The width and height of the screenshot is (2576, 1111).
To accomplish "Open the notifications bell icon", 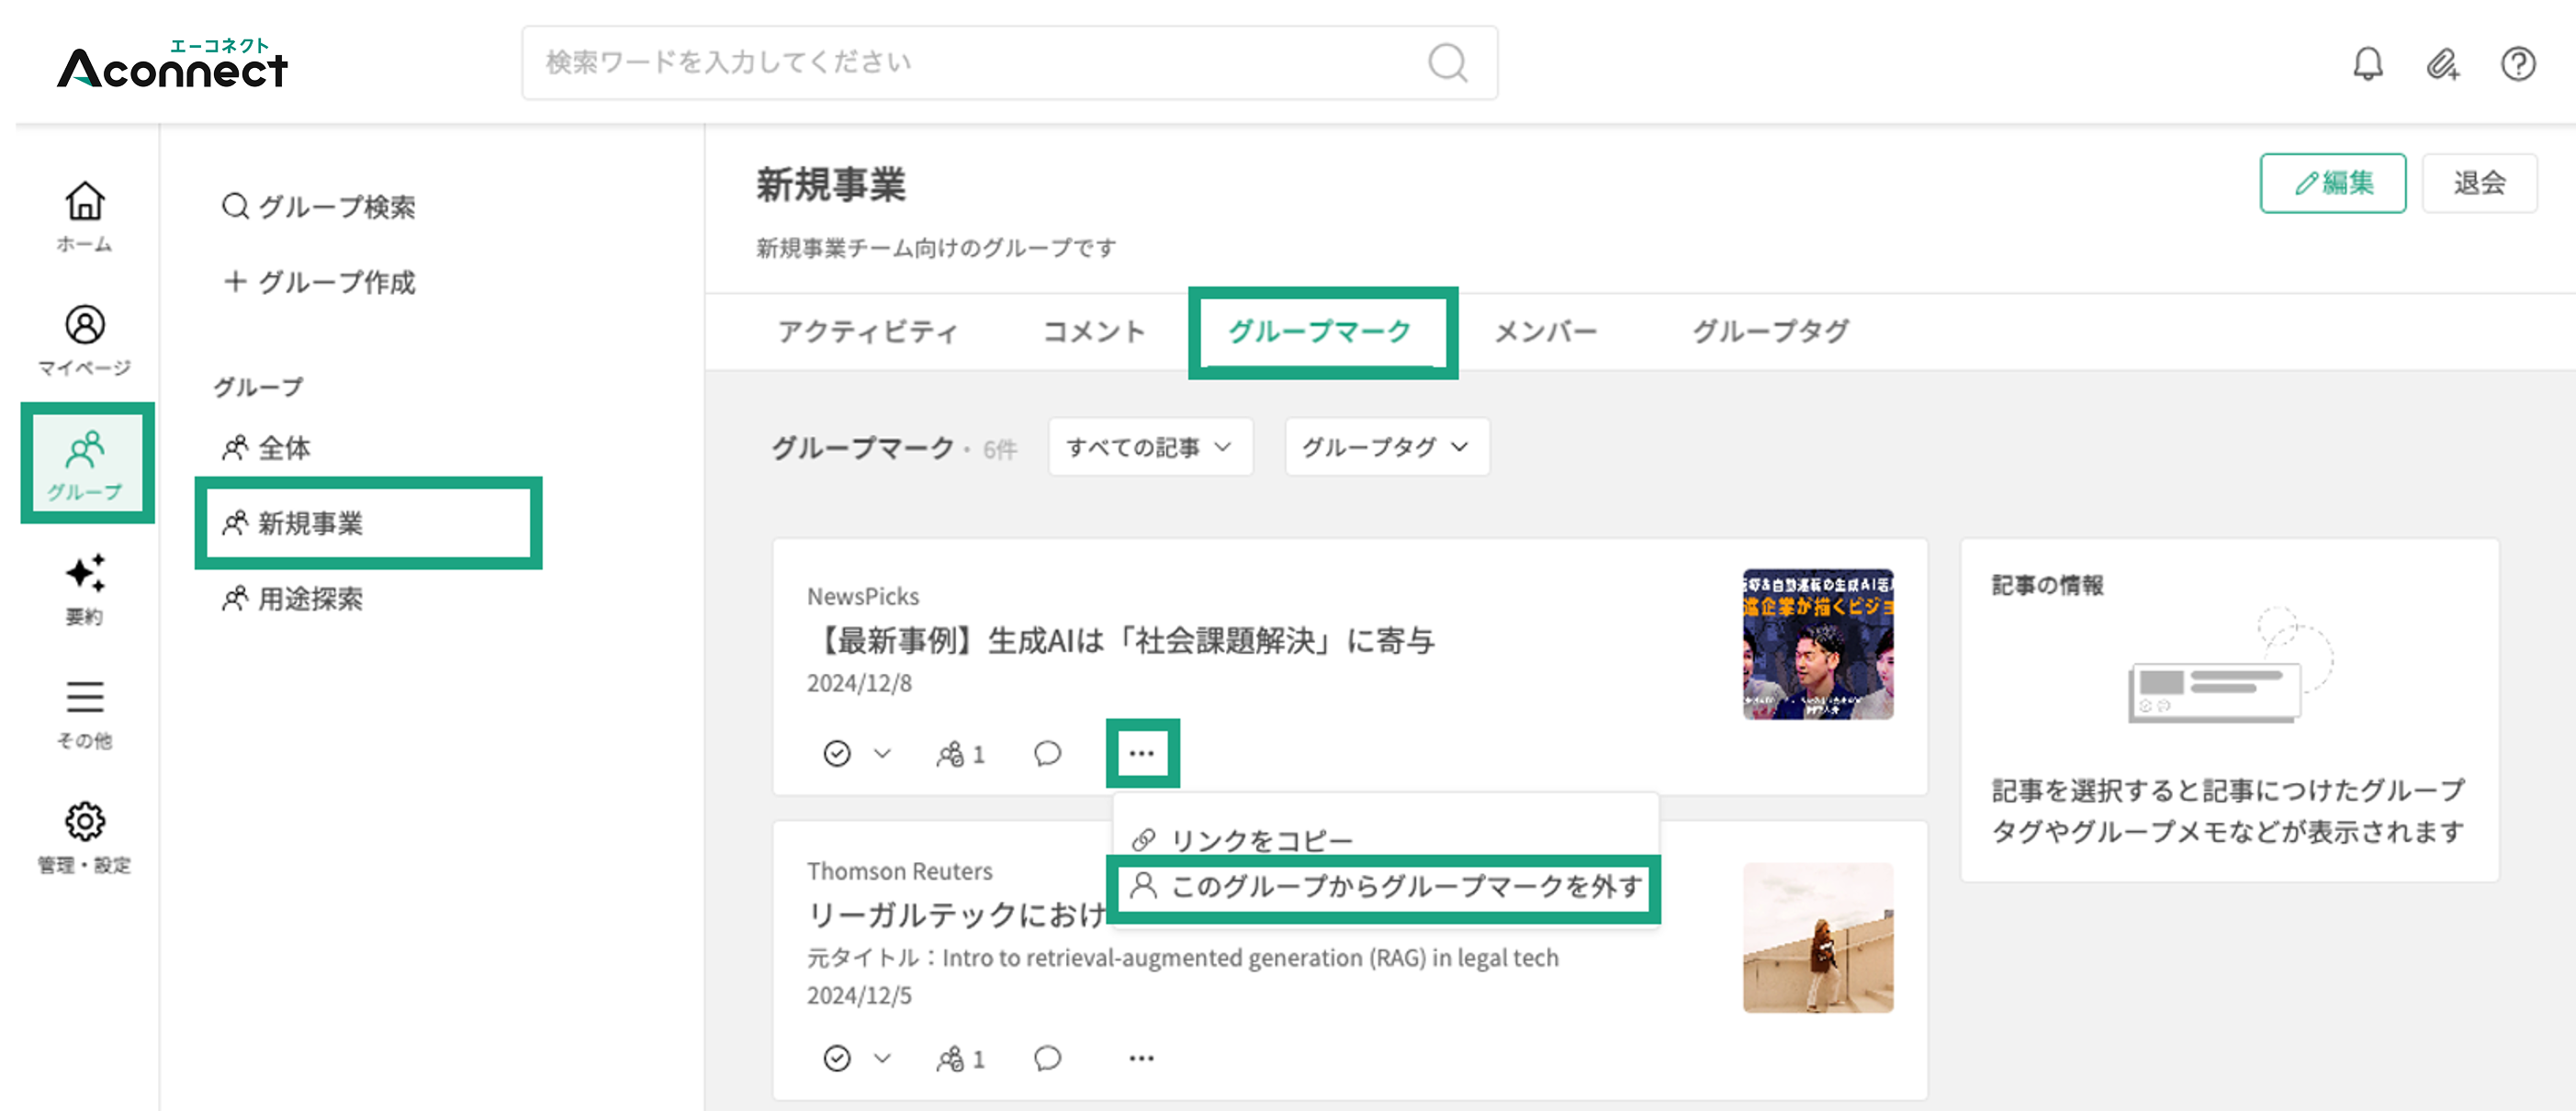I will coord(2367,64).
